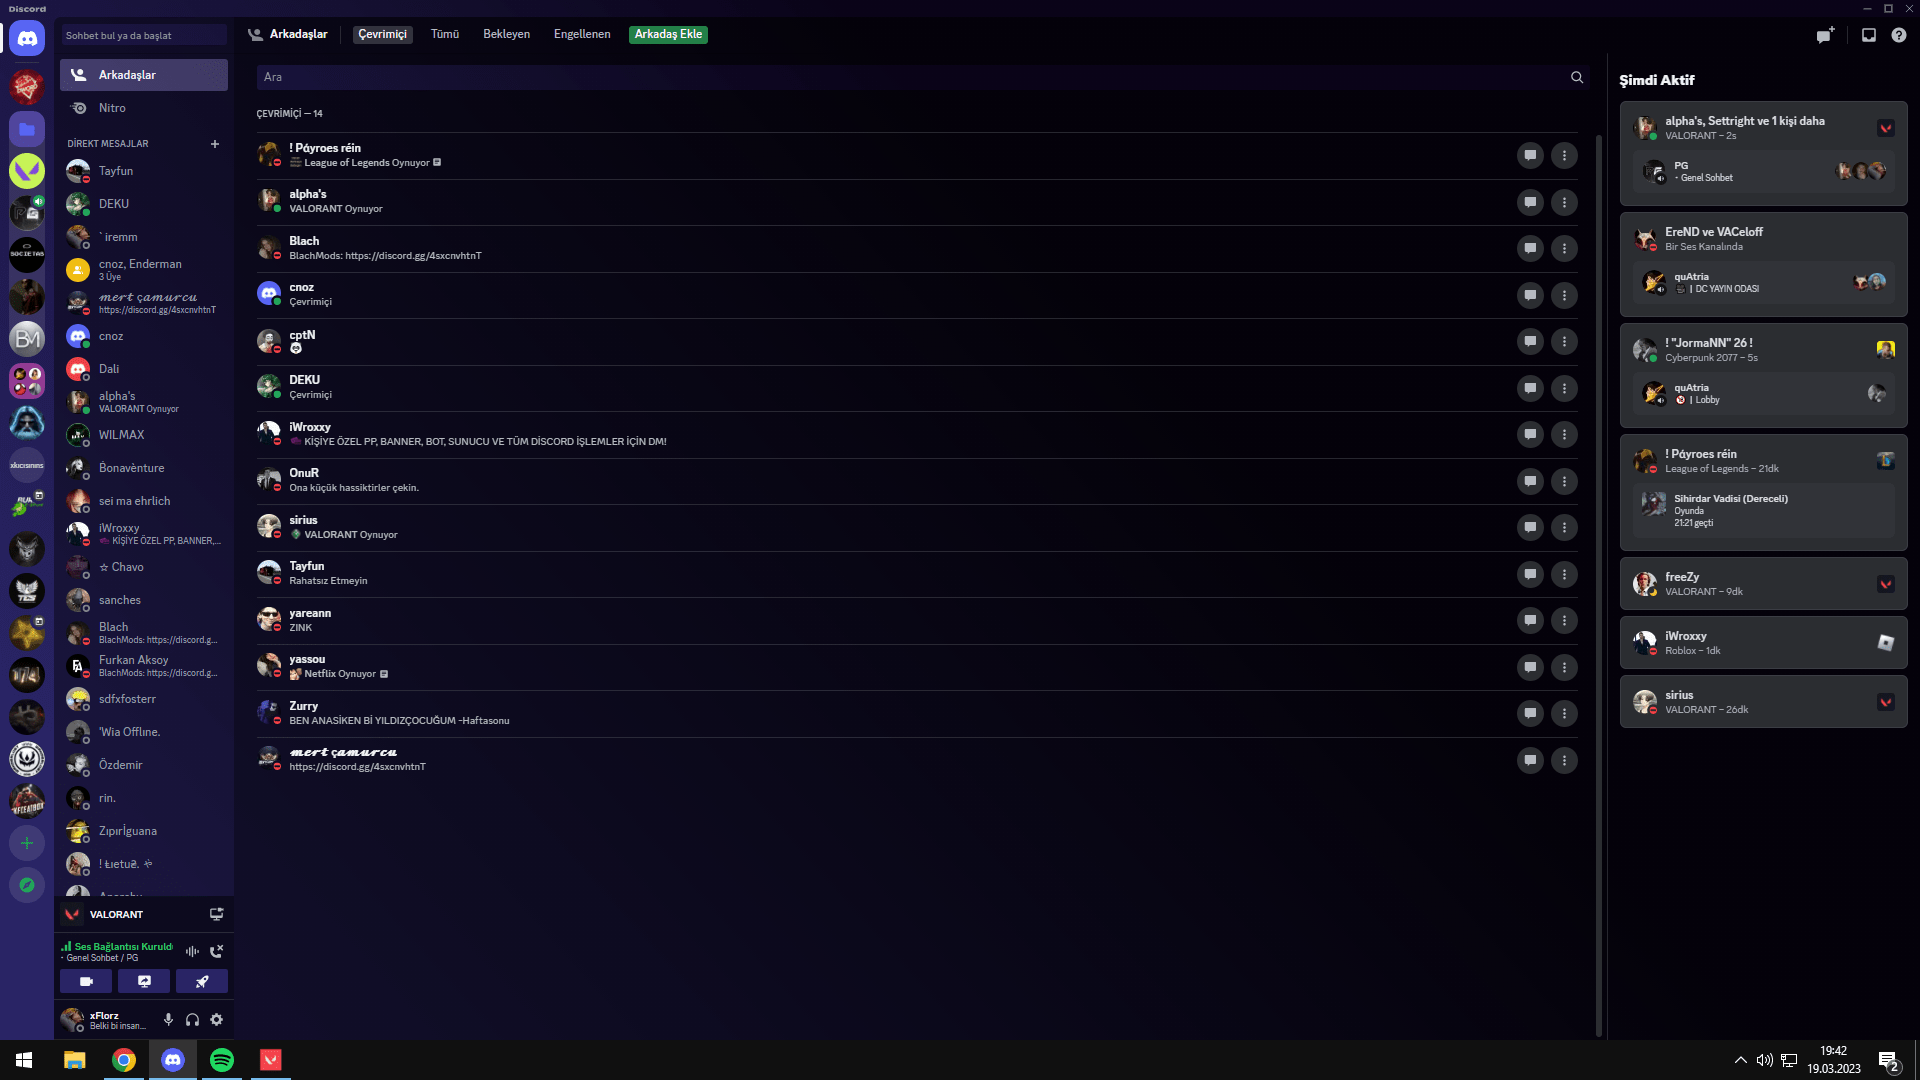The image size is (1920, 1080).
Task: Open DM with Zıpırİguana
Action: [x=144, y=831]
